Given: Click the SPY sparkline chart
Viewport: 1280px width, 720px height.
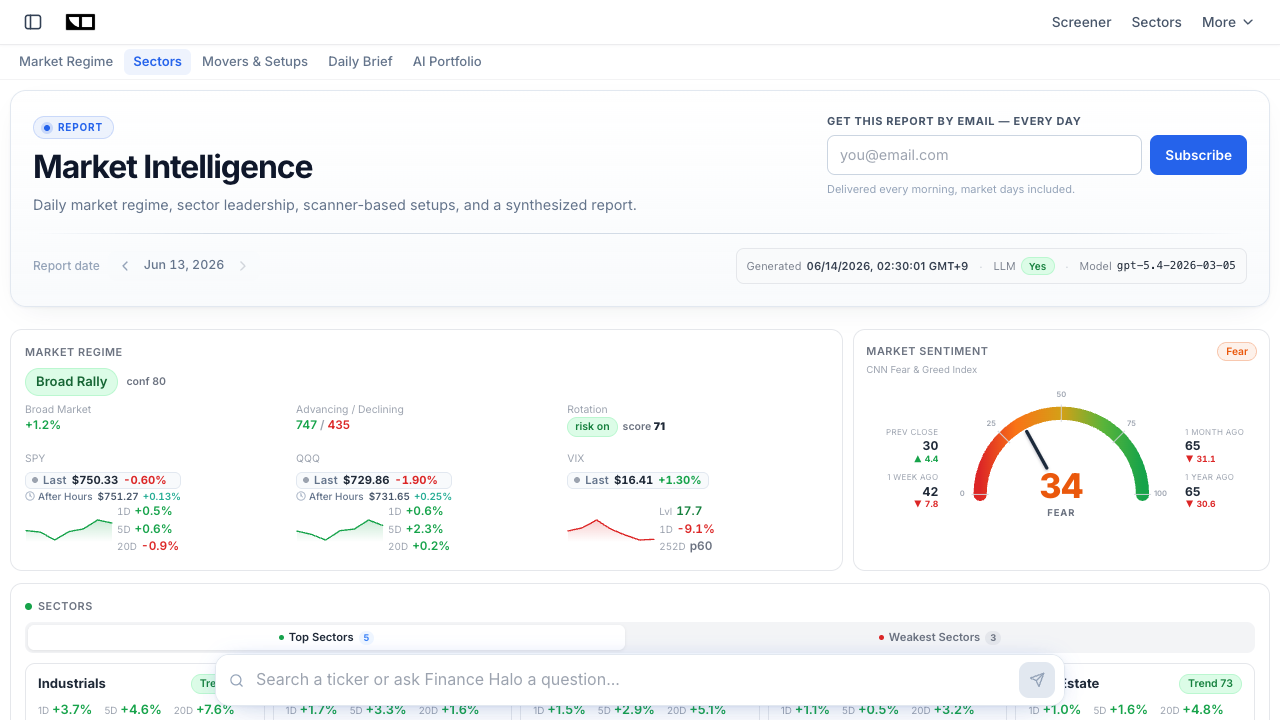Looking at the screenshot, I should point(69,529).
